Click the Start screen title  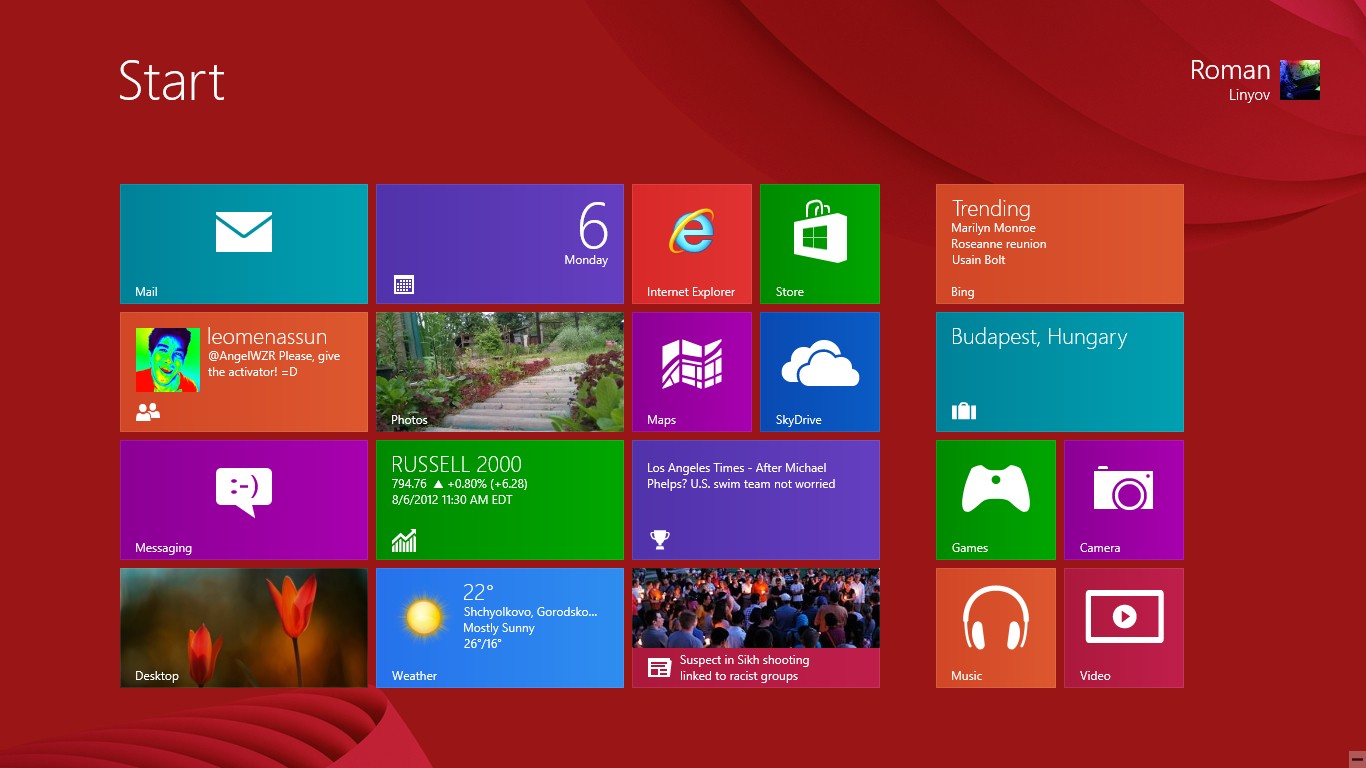coord(172,81)
